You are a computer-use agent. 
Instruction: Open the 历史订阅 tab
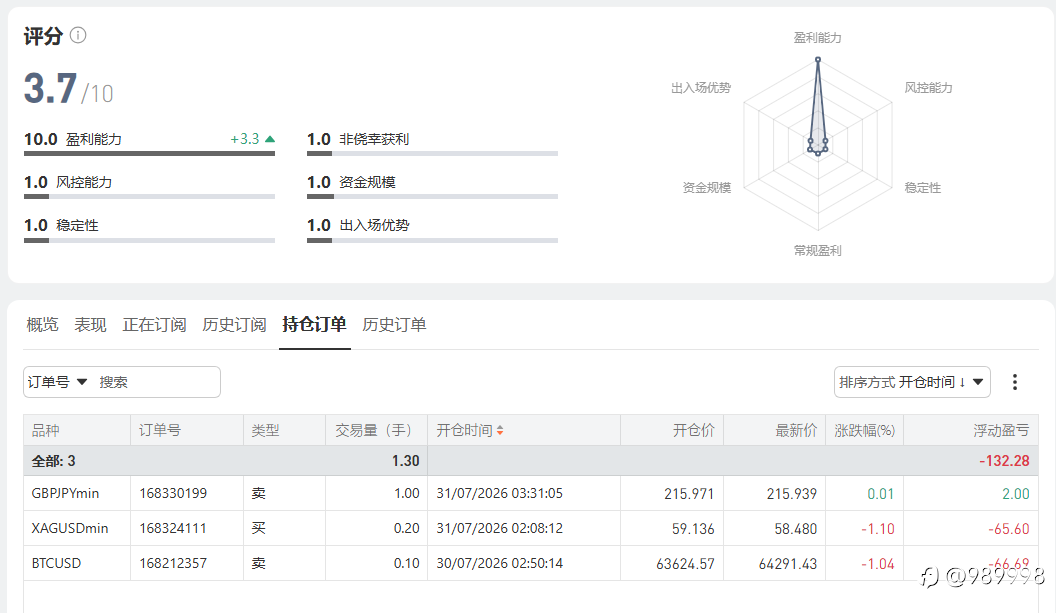tap(234, 325)
